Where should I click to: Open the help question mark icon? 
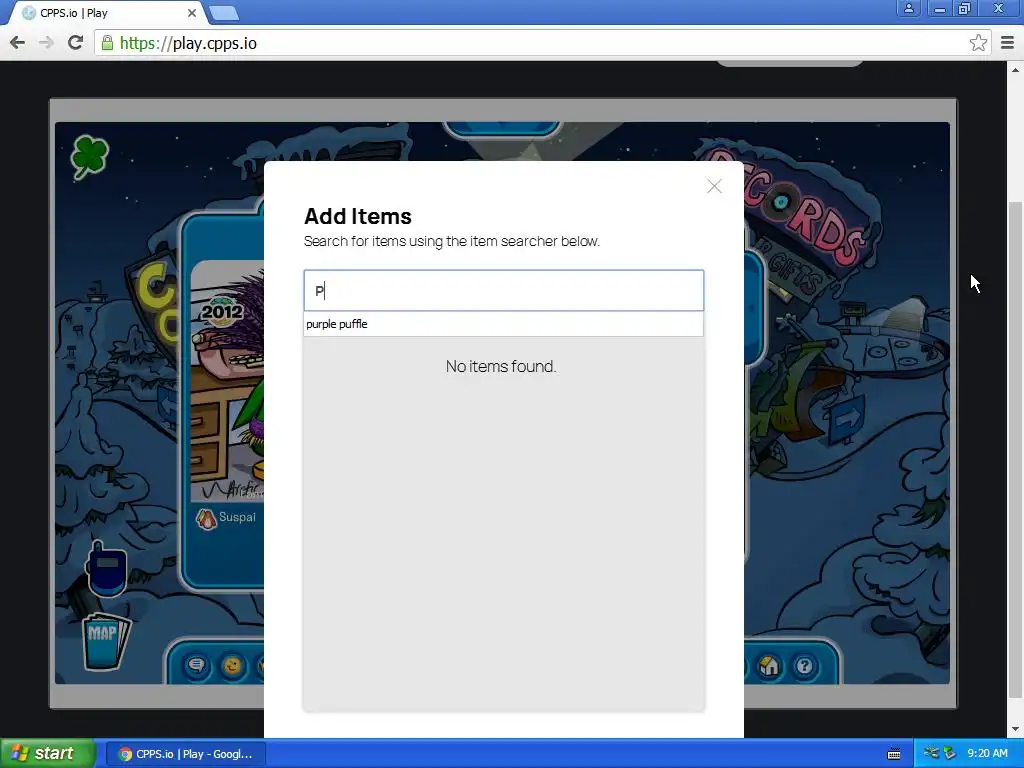(x=804, y=665)
